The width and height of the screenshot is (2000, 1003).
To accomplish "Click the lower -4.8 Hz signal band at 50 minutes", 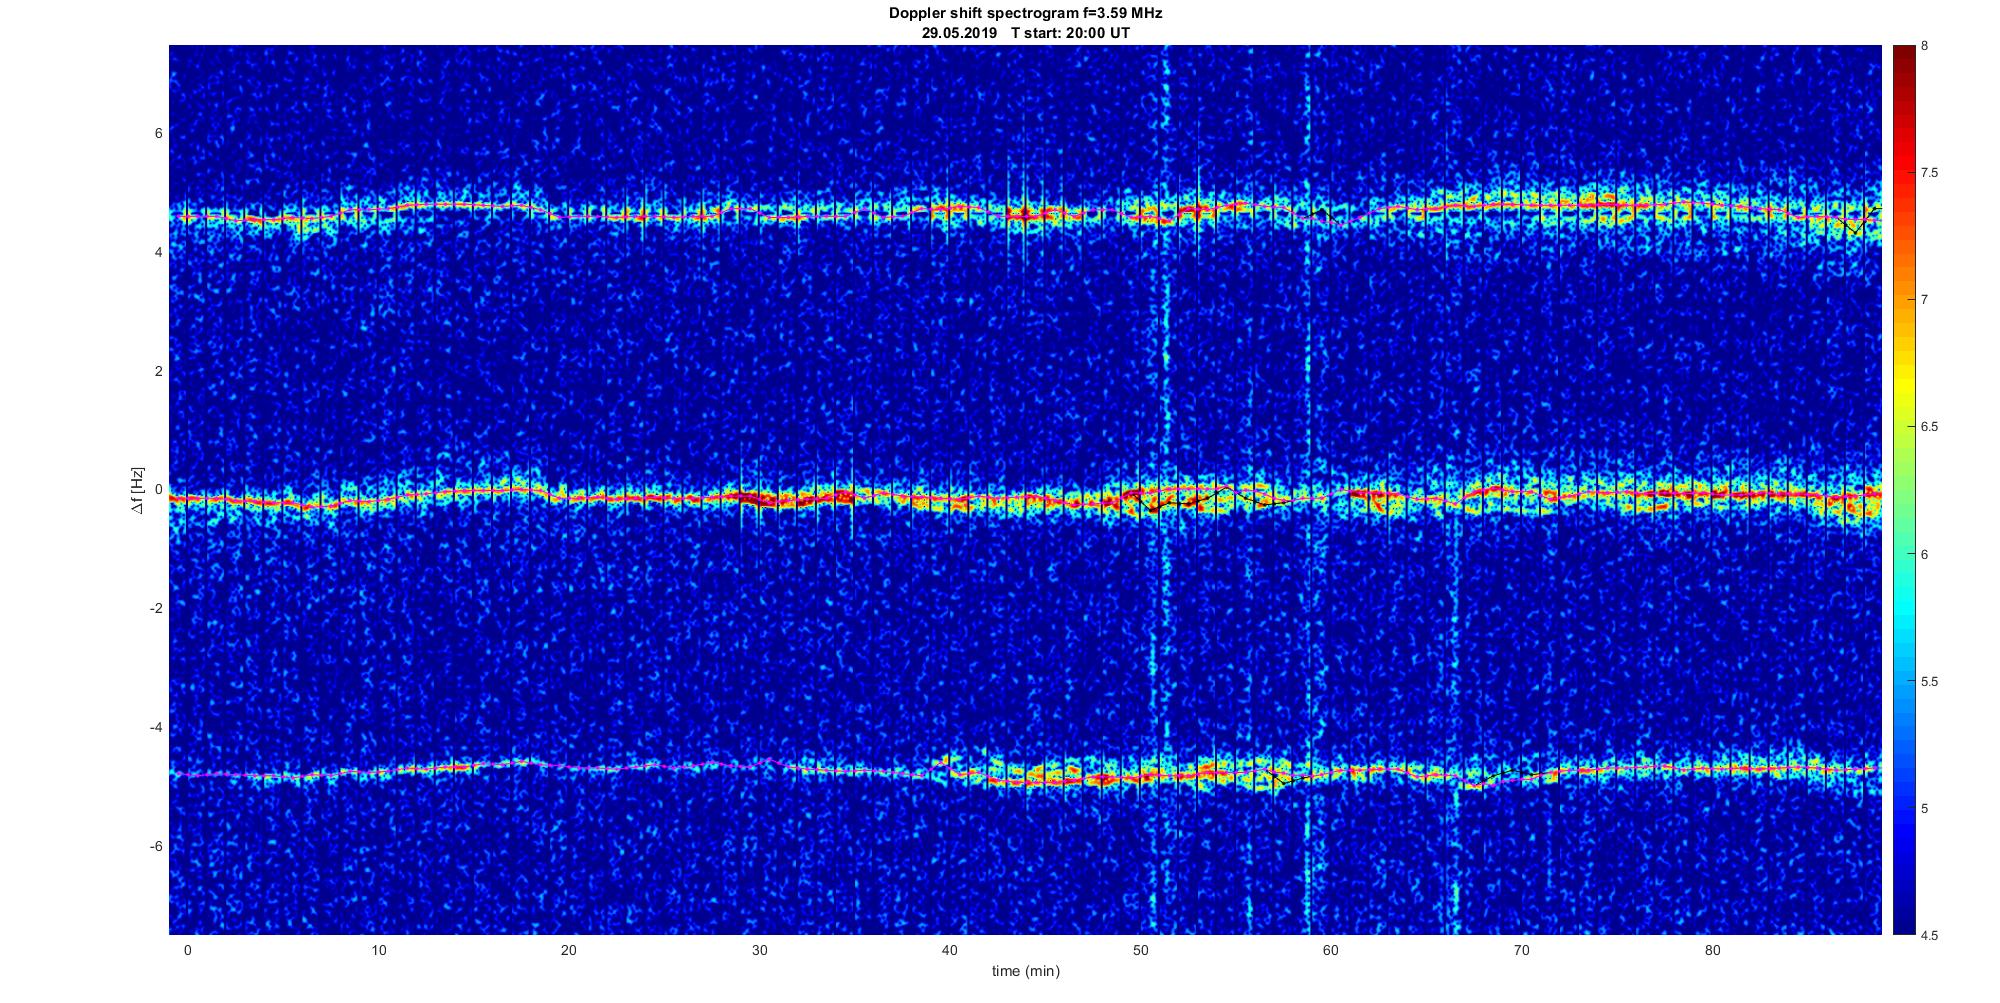I will 1140,775.
